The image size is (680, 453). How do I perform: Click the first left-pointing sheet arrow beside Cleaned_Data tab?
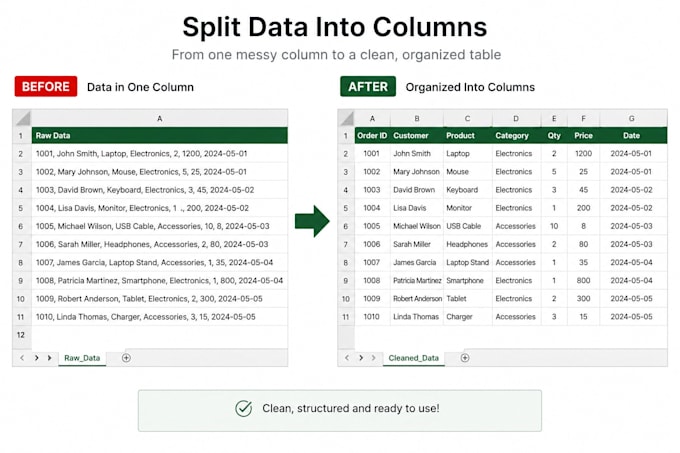pos(347,358)
